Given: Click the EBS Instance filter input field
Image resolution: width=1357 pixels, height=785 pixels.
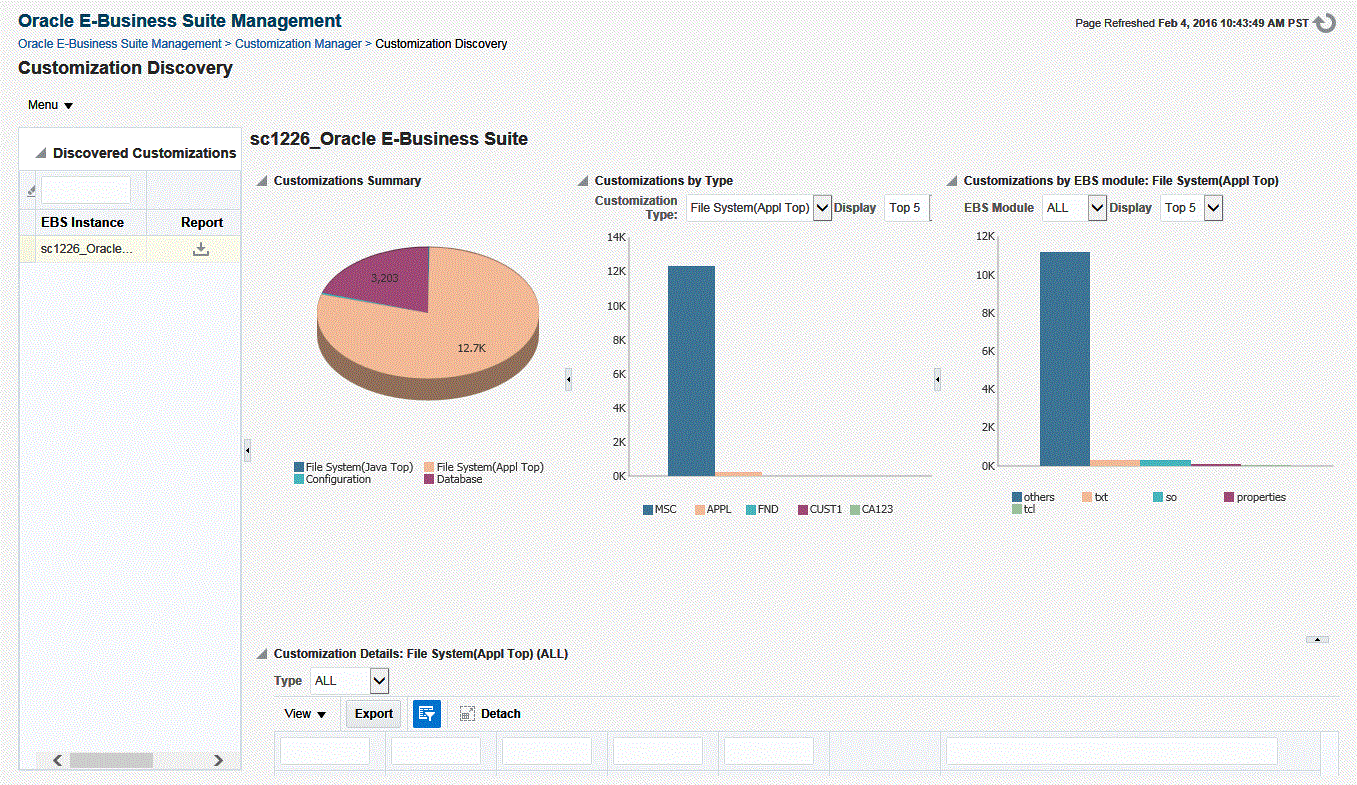Looking at the screenshot, I should (x=86, y=190).
